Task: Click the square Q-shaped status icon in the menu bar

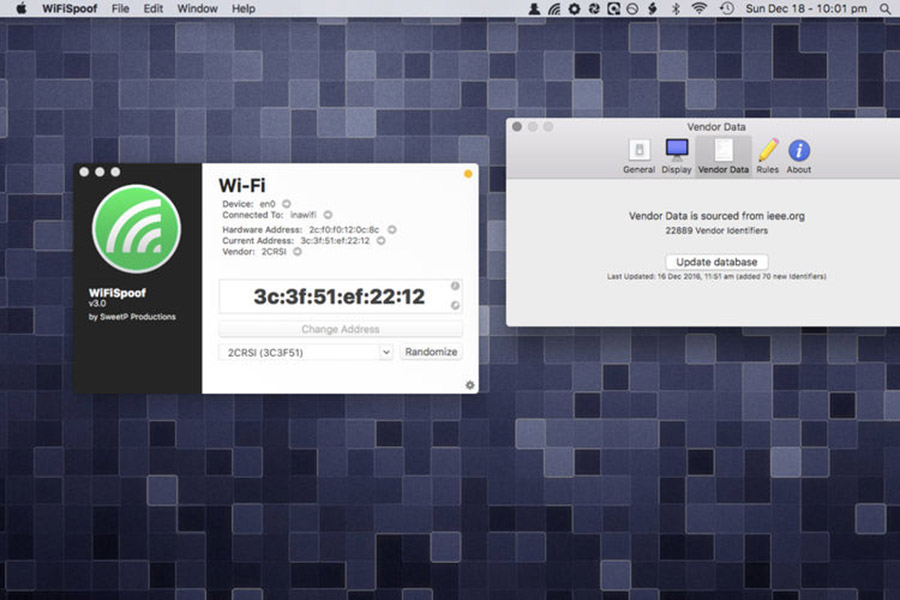Action: coord(614,9)
